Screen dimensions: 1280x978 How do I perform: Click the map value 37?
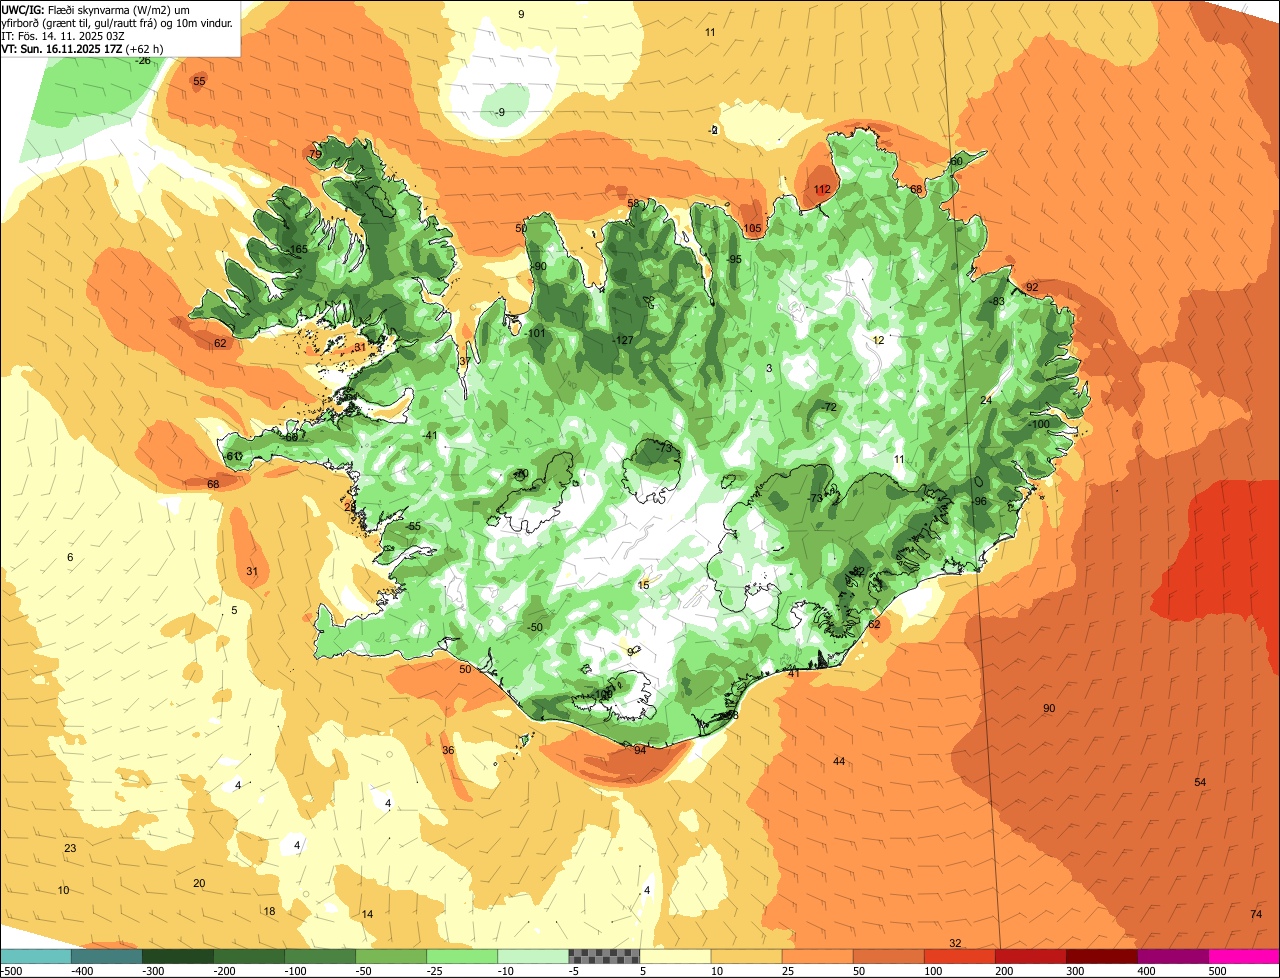click(x=464, y=361)
